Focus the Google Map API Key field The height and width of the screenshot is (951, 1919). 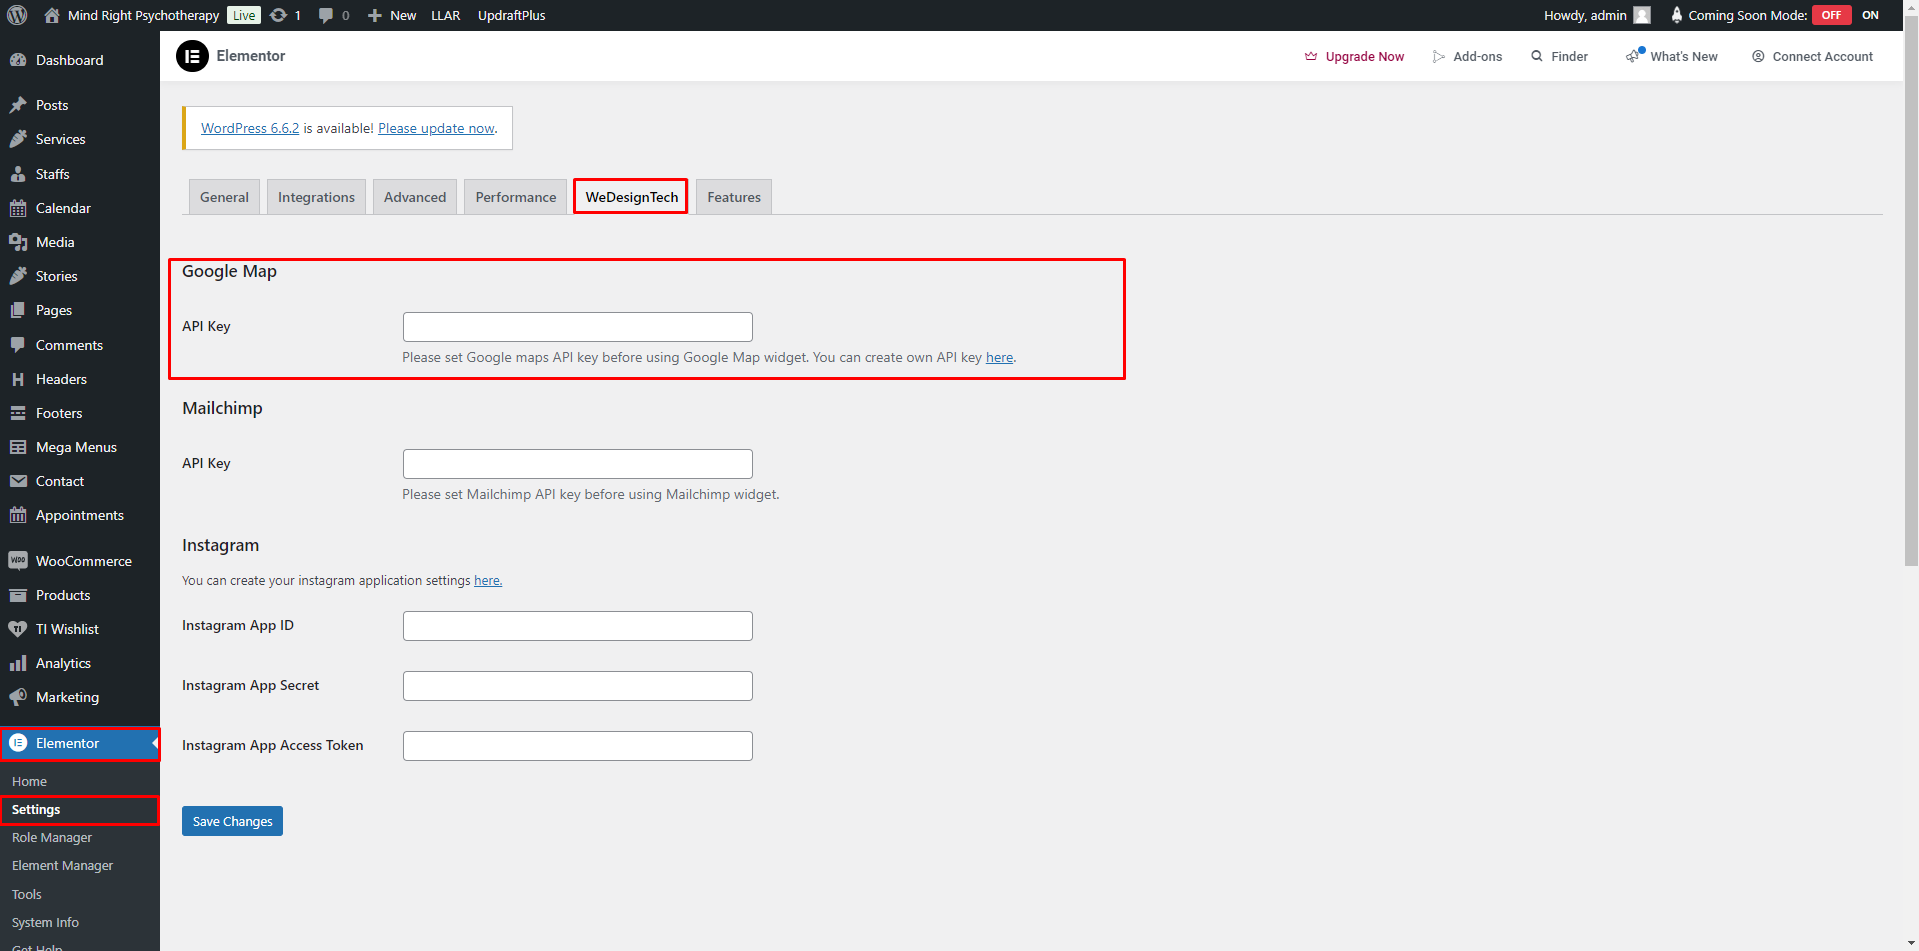577,327
